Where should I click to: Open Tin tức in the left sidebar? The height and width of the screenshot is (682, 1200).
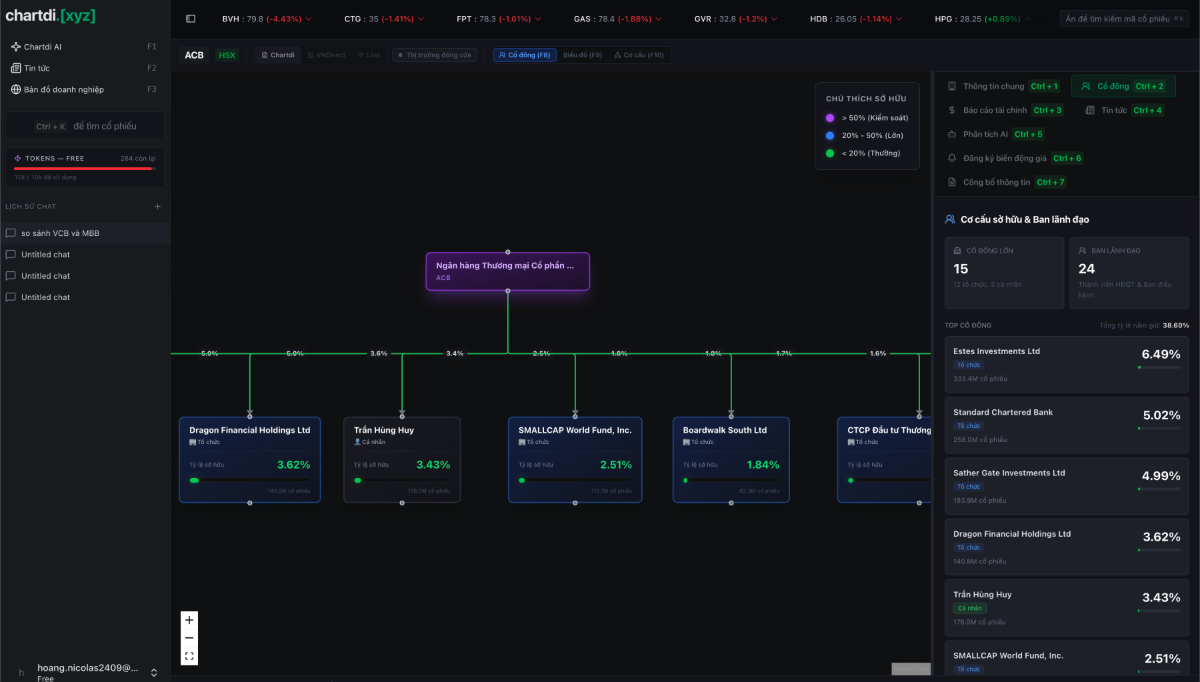pyautogui.click(x=85, y=68)
